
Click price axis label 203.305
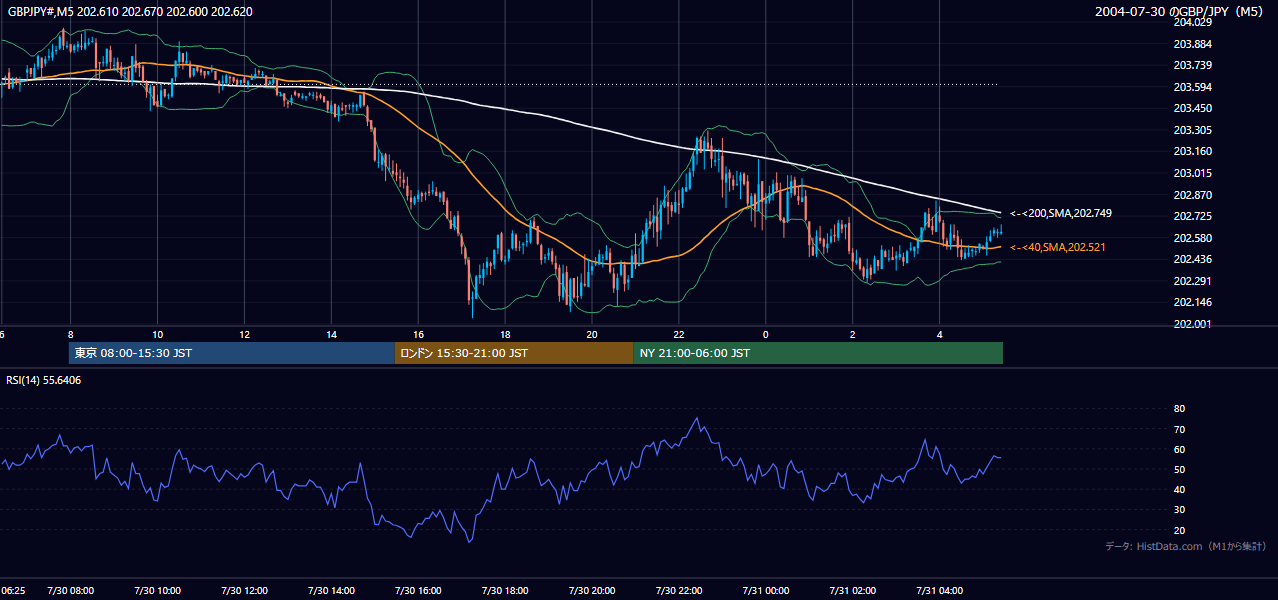tap(1193, 130)
